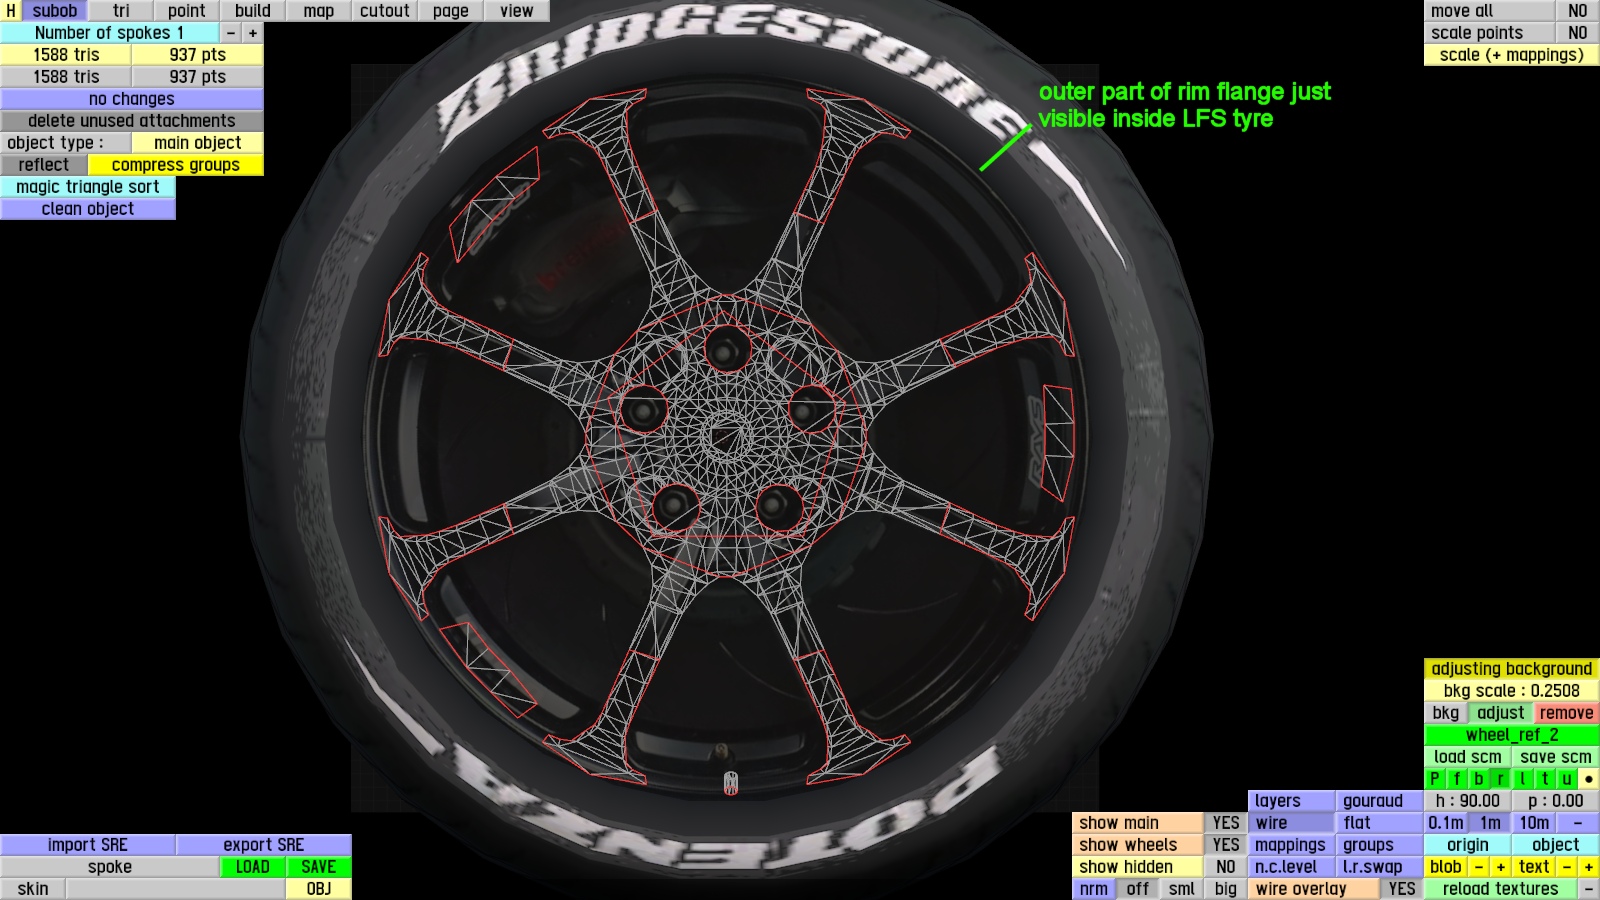Switch to the build tab
The width and height of the screenshot is (1600, 900).
point(253,11)
